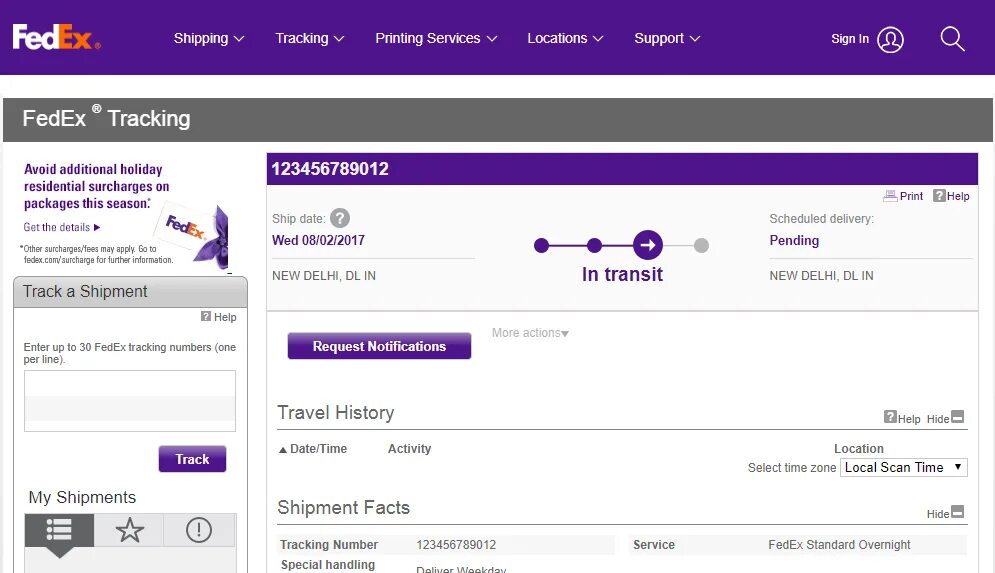Click Request Notifications button
Image resolution: width=995 pixels, height=573 pixels.
pyautogui.click(x=379, y=346)
